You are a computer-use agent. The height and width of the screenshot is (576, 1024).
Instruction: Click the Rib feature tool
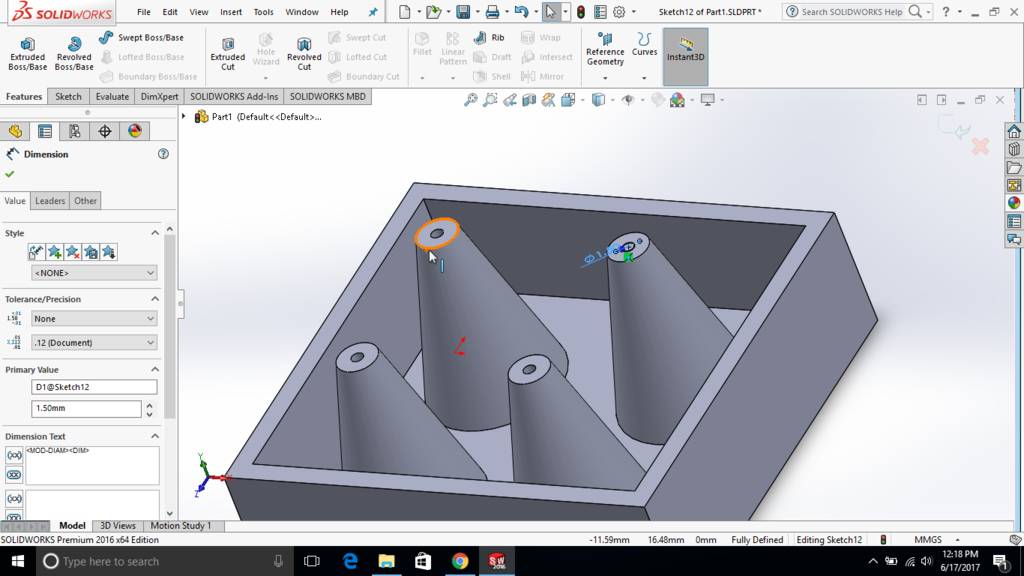click(489, 38)
